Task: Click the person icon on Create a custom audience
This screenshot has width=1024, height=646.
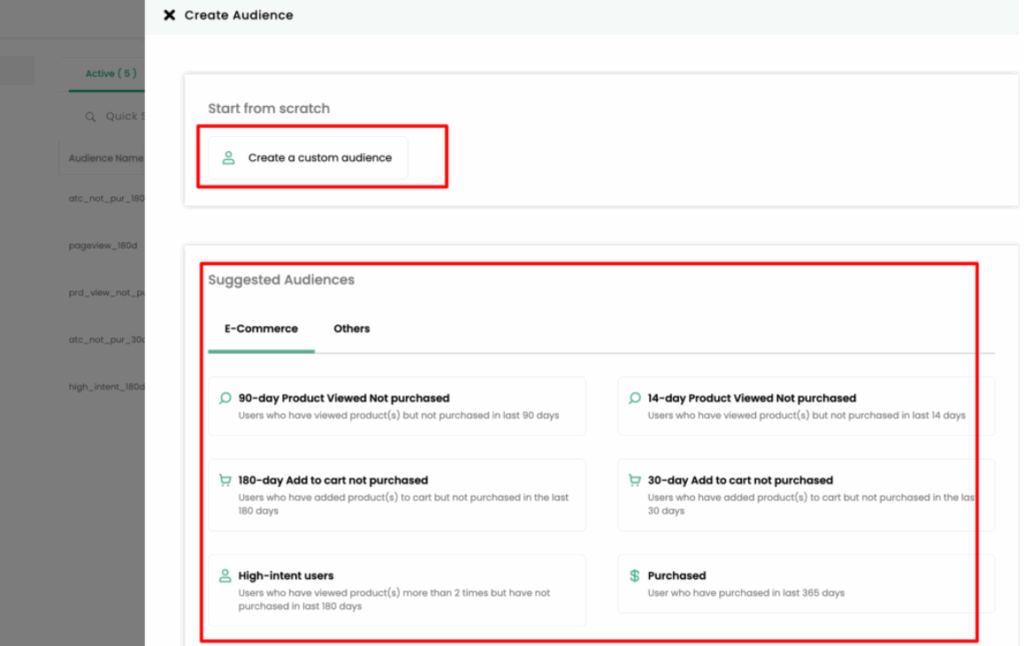Action: click(x=228, y=156)
